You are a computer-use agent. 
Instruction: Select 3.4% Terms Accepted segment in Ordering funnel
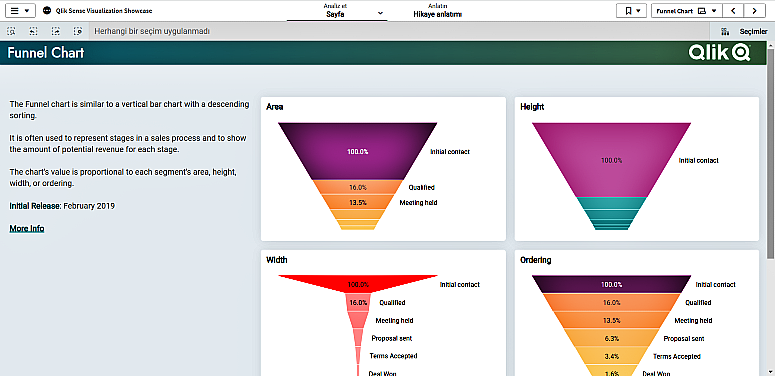click(x=611, y=356)
